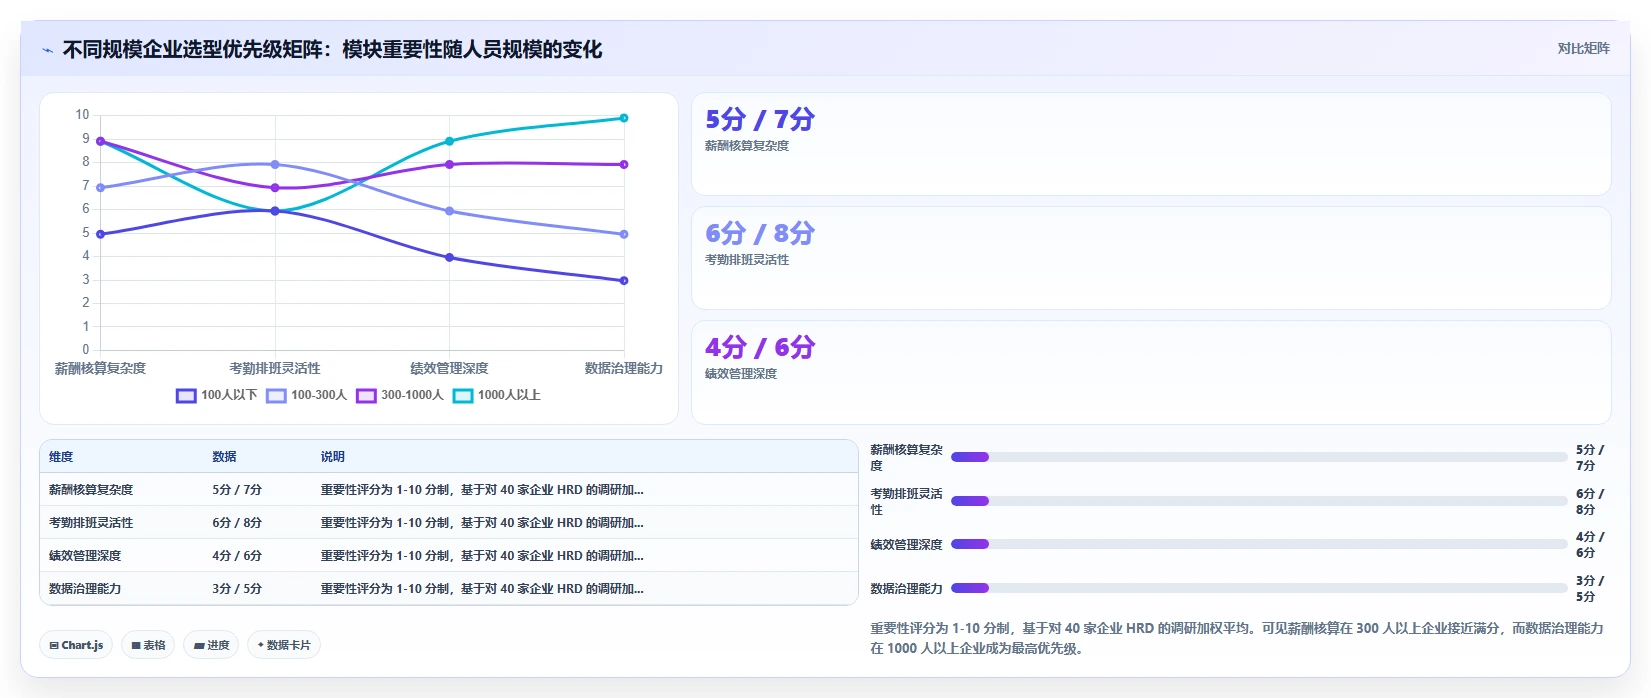Click the 1000人以上 point at 数据治理能力

click(624, 118)
